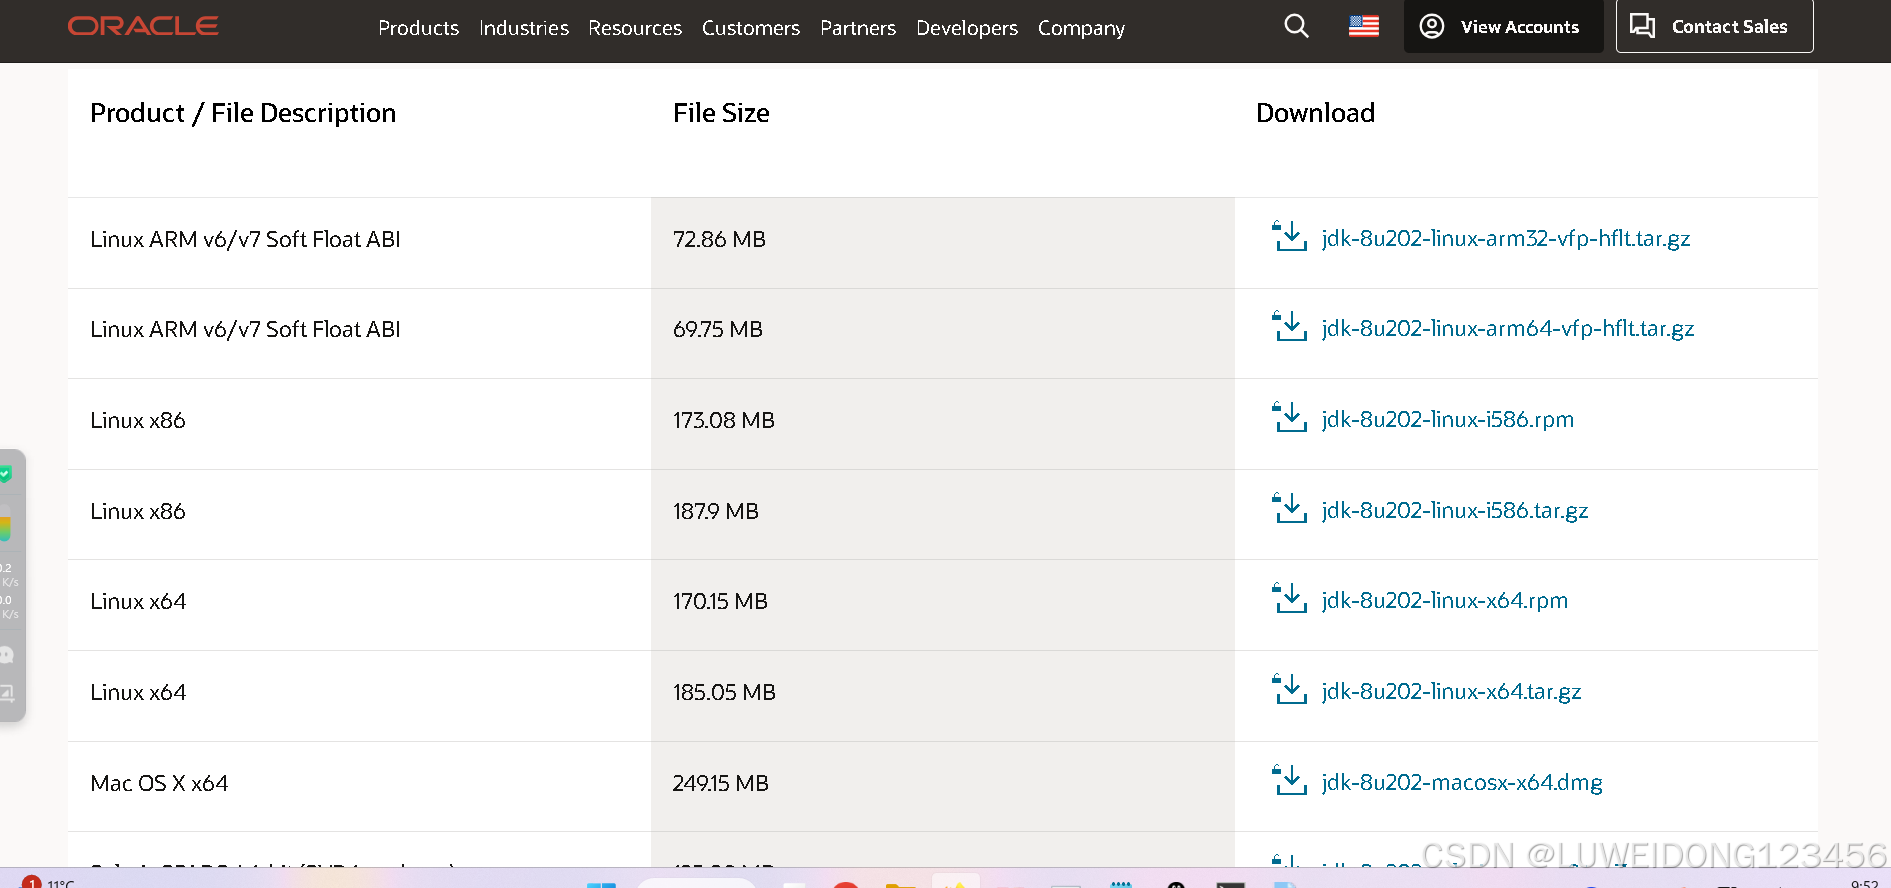Select the US flag country icon
Screen dimensions: 1891x888
pos(1364,27)
